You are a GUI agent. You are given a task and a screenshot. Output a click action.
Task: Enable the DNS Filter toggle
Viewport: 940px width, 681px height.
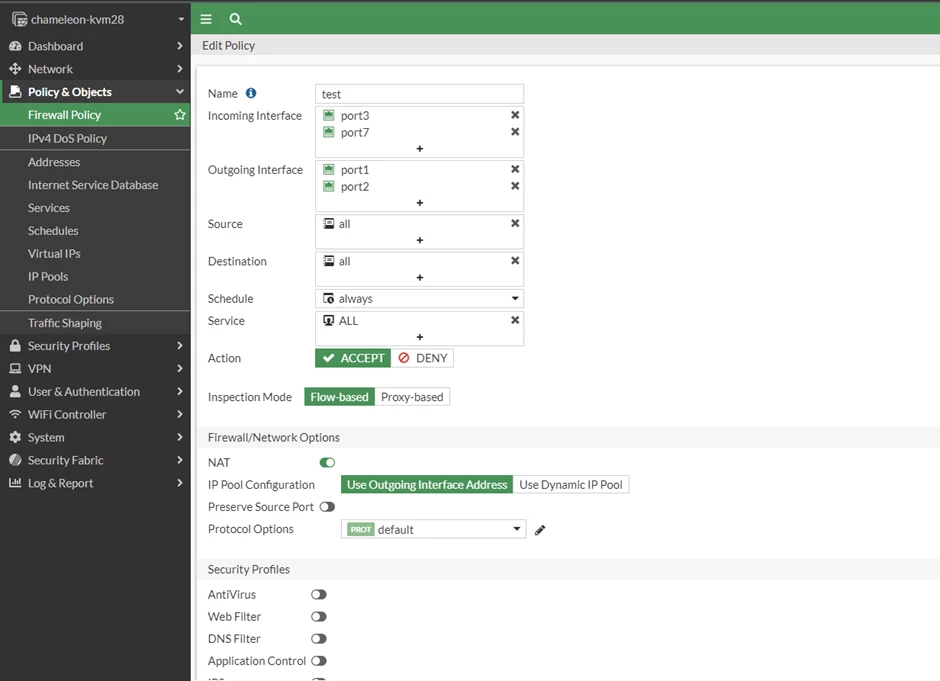click(319, 638)
